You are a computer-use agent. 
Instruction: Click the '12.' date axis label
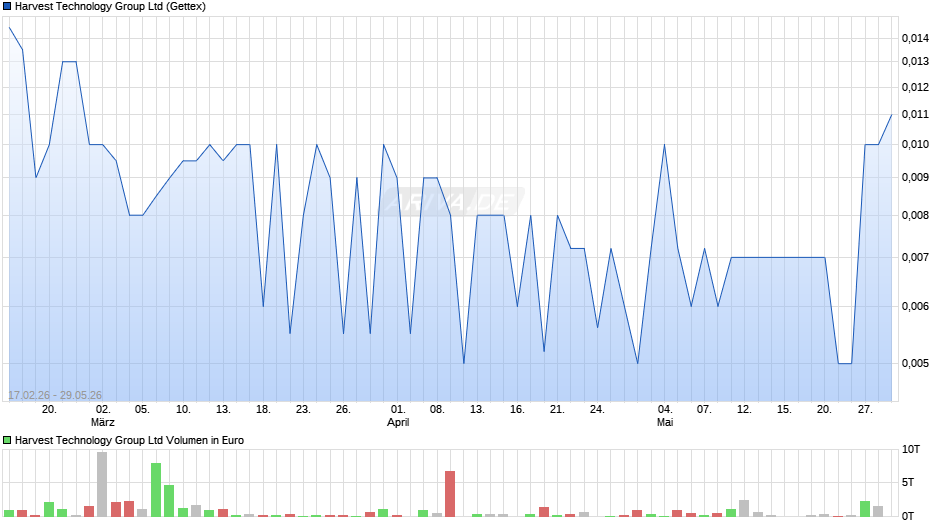(744, 410)
